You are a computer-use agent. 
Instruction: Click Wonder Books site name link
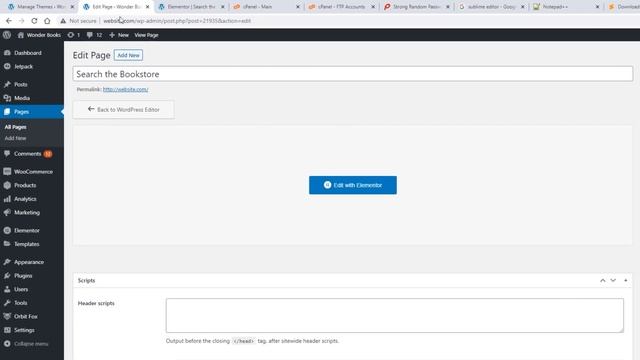pos(44,35)
